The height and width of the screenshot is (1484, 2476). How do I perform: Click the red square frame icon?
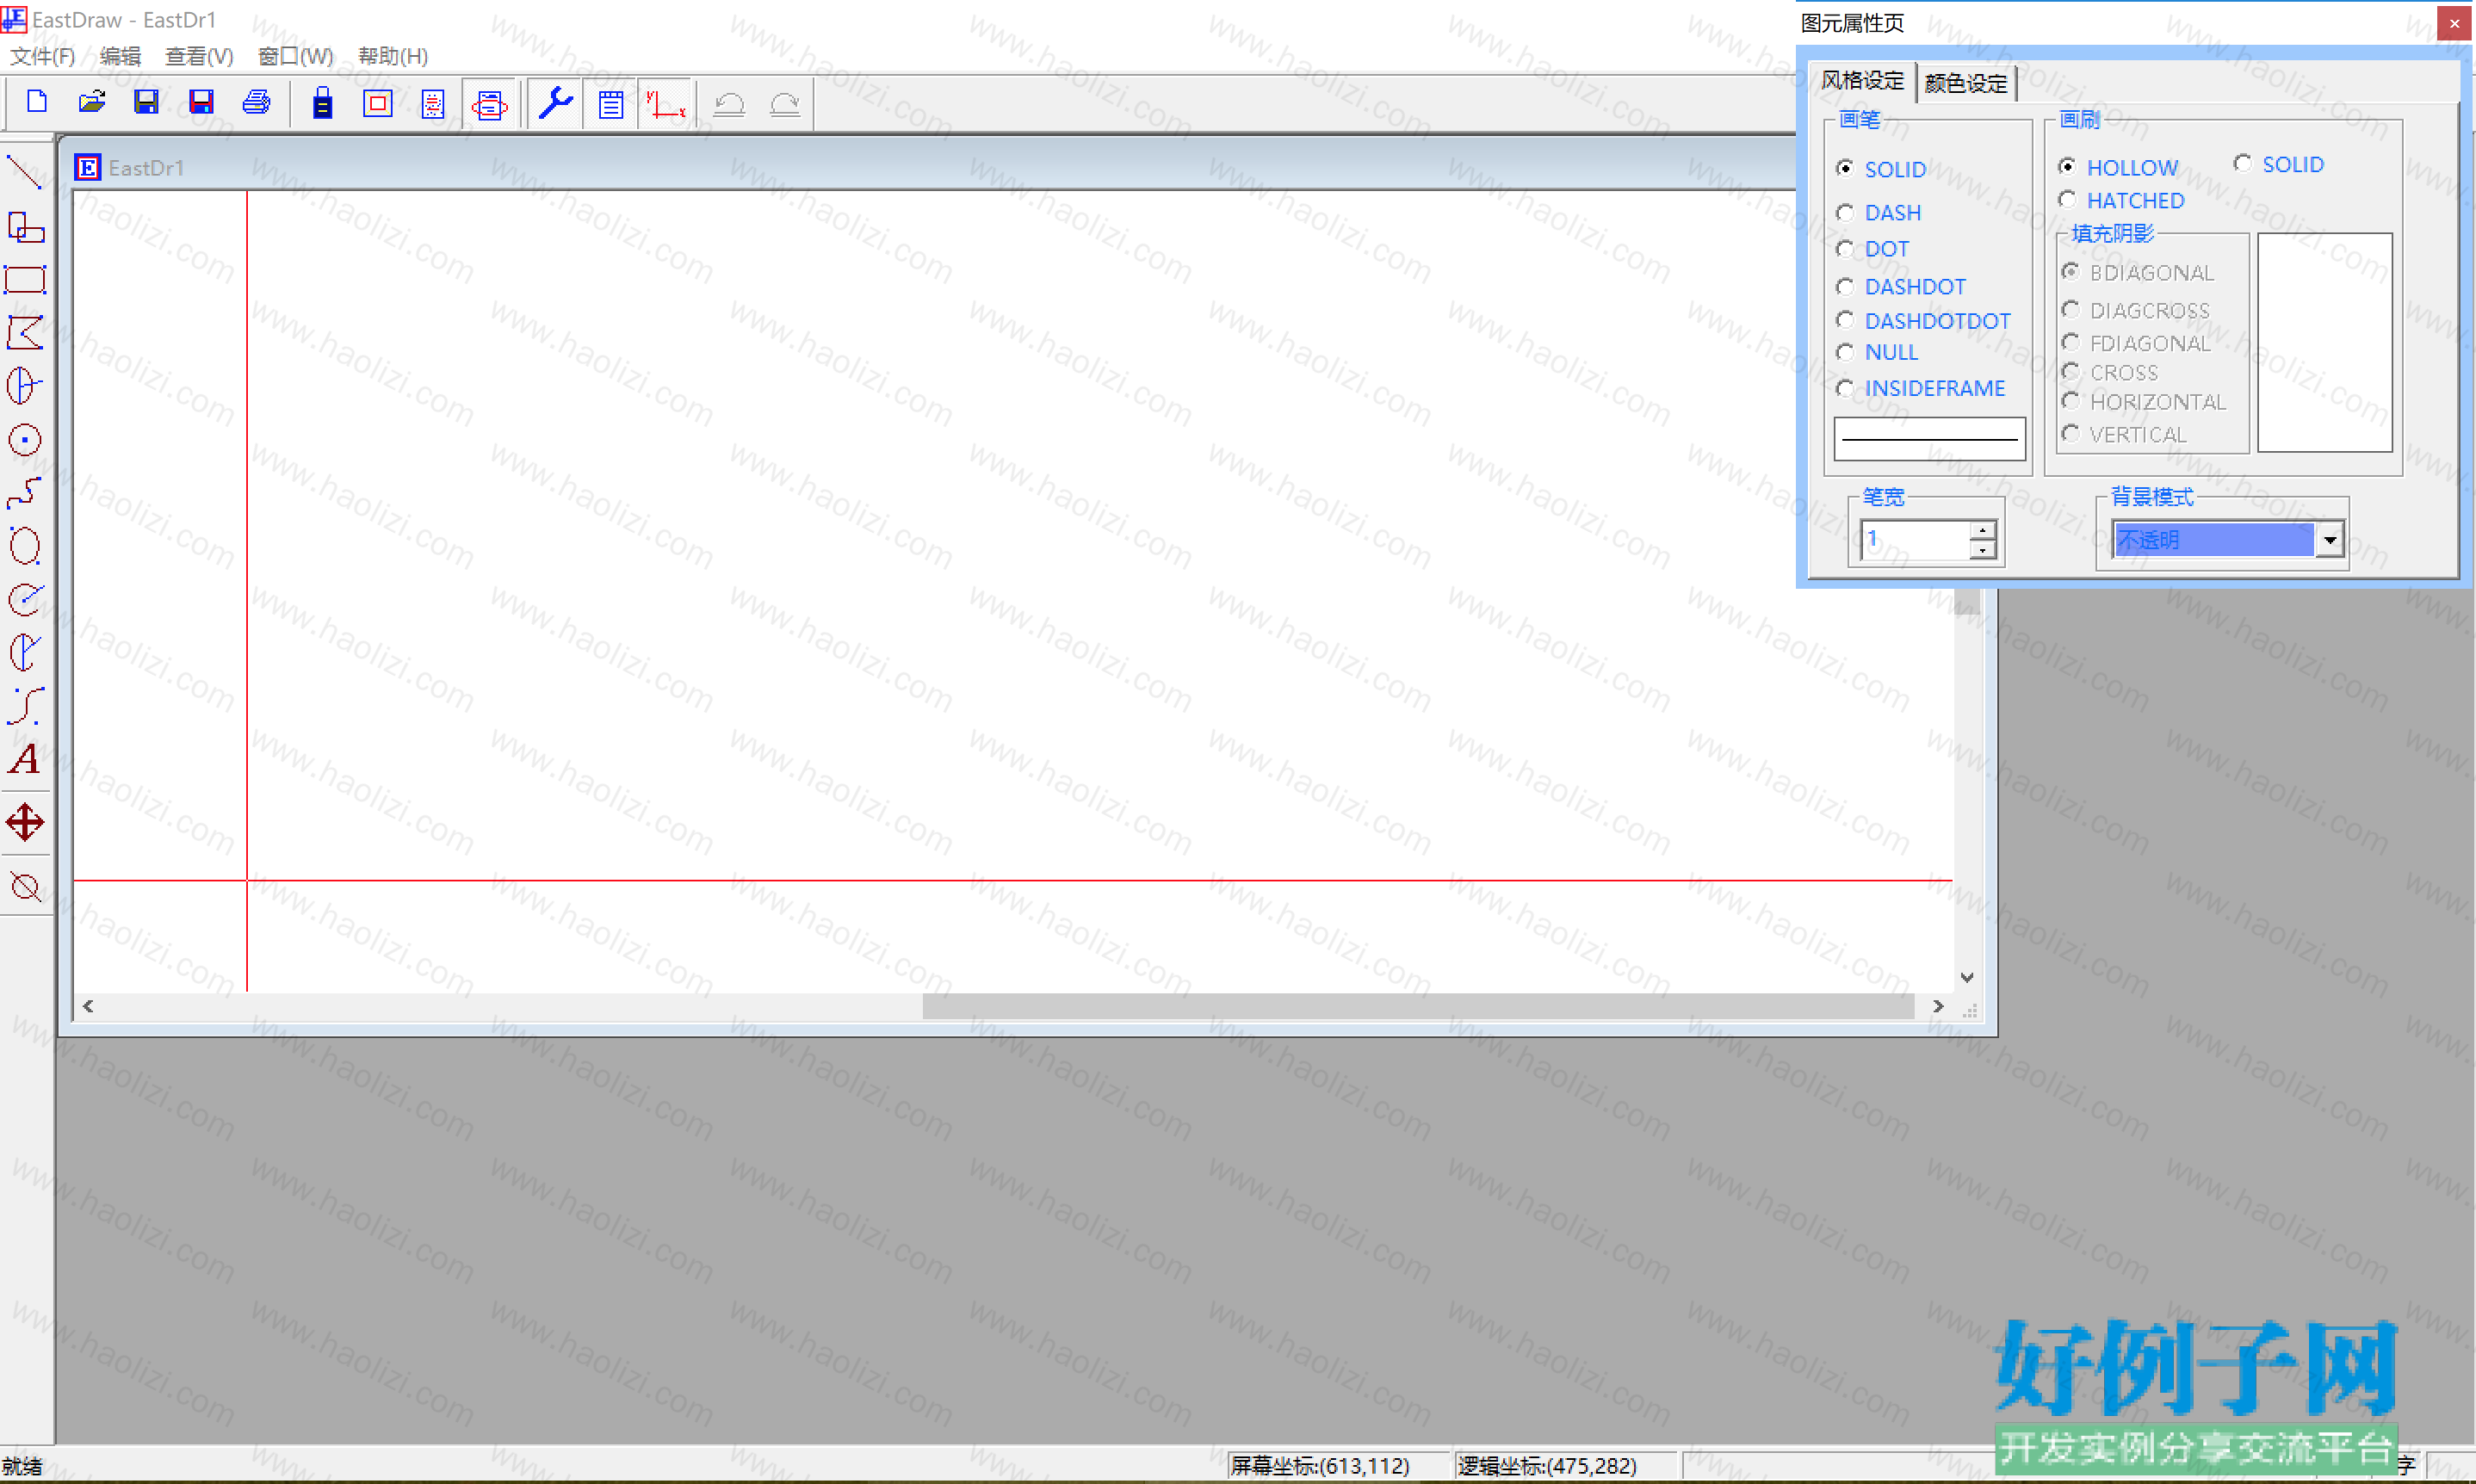(377, 103)
